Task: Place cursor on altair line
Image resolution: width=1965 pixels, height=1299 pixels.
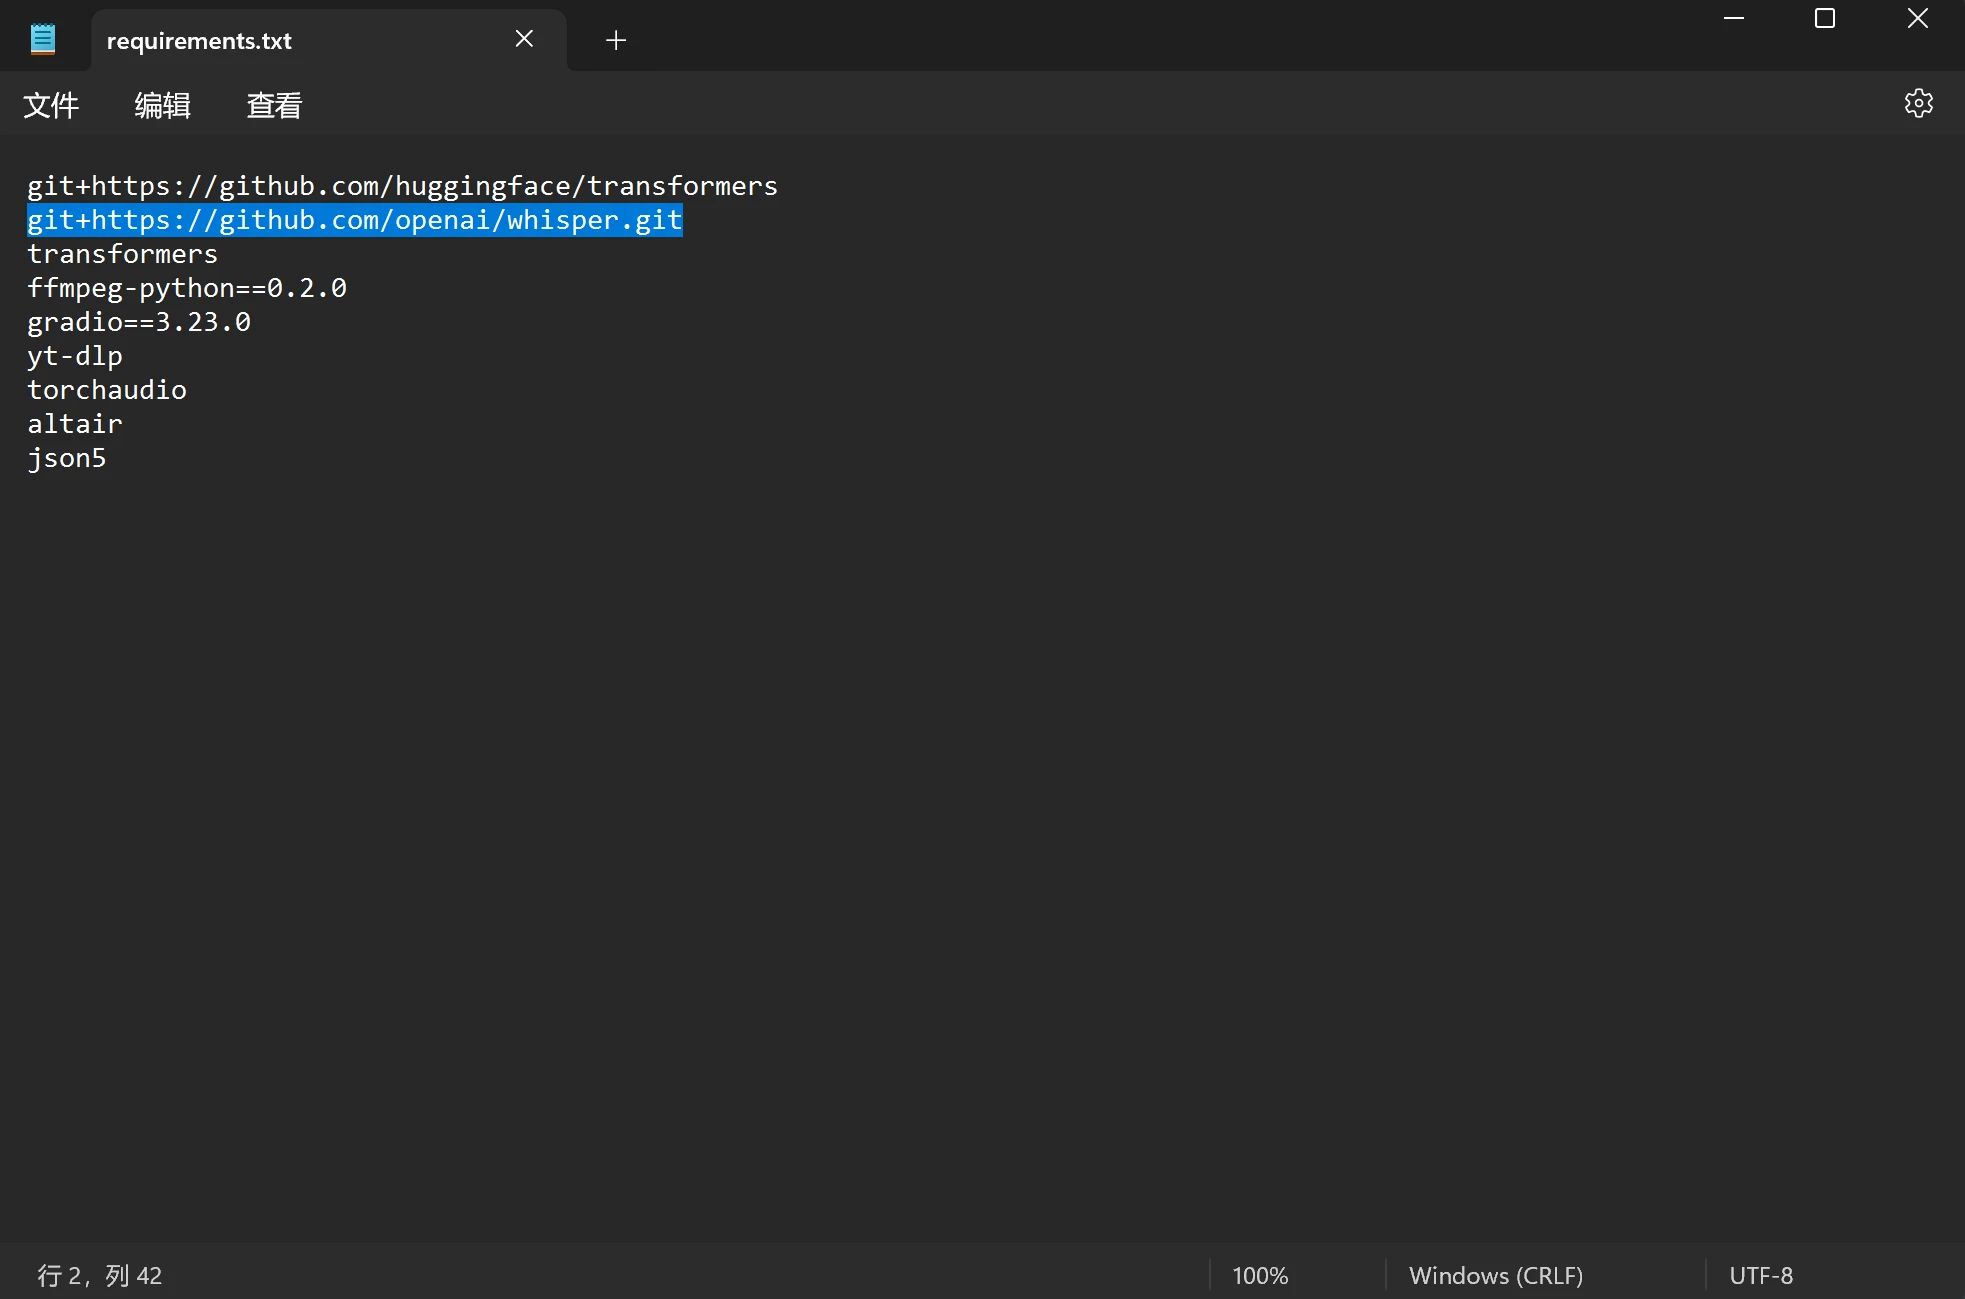Action: (x=75, y=424)
